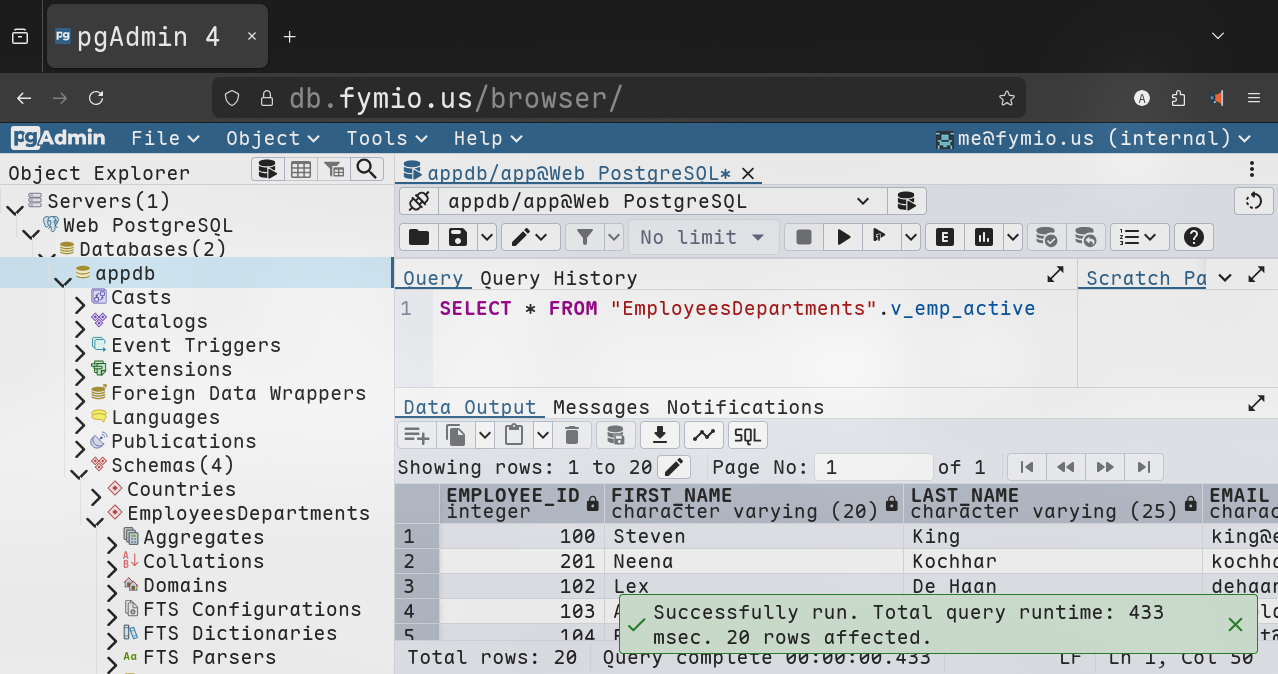The width and height of the screenshot is (1278, 674).
Task: Click the Open File folder icon
Action: (419, 237)
